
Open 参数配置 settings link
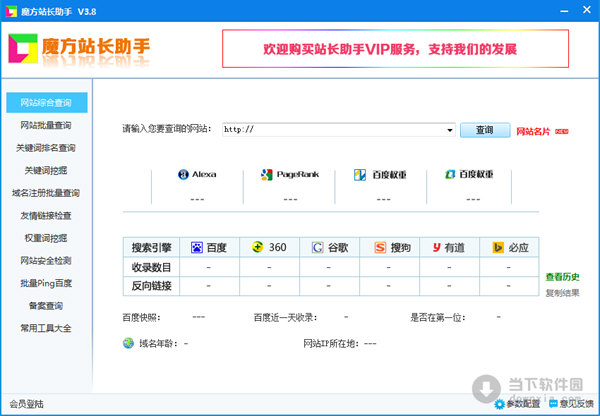[x=523, y=404]
